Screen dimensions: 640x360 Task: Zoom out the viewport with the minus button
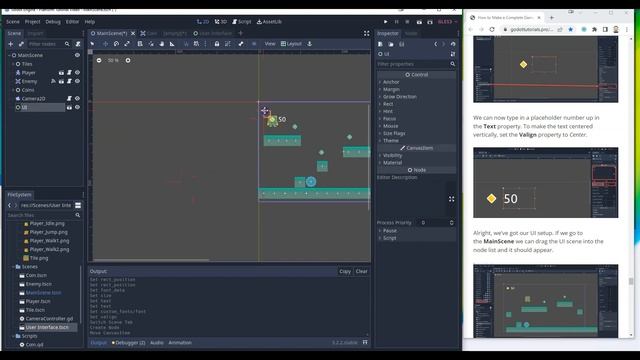[99, 60]
